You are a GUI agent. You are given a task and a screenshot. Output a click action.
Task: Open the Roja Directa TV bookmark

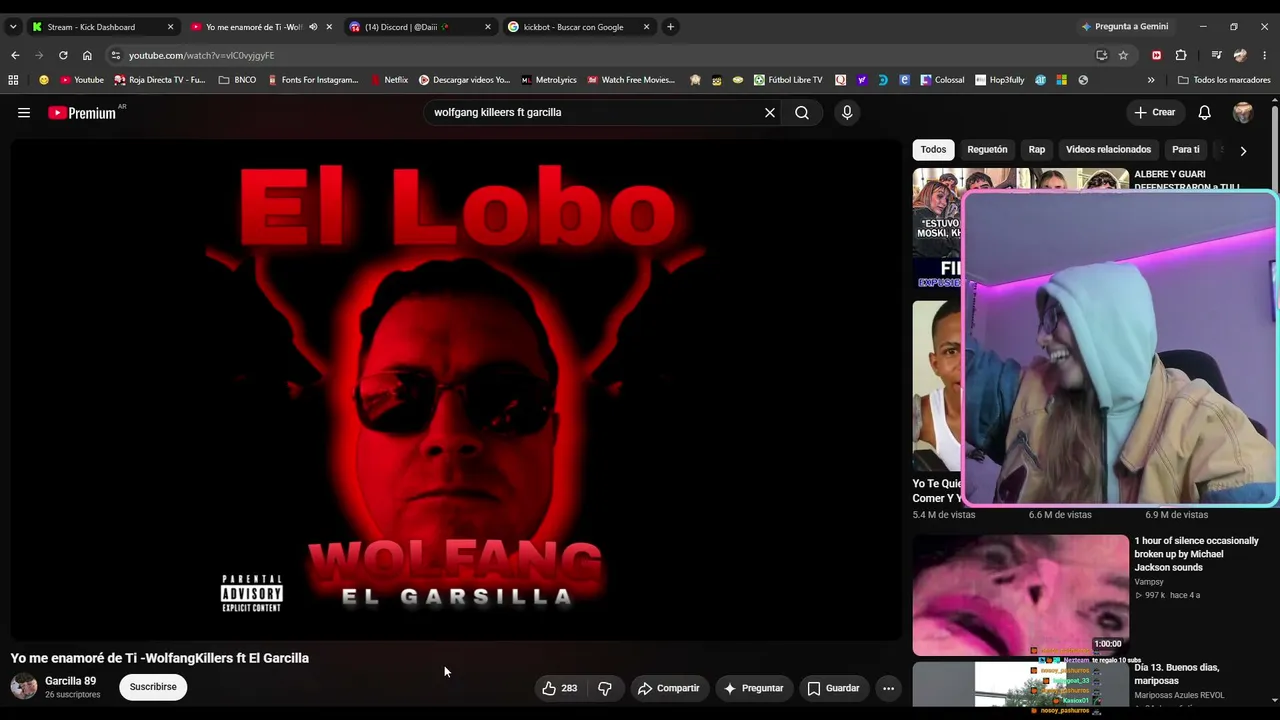(160, 80)
